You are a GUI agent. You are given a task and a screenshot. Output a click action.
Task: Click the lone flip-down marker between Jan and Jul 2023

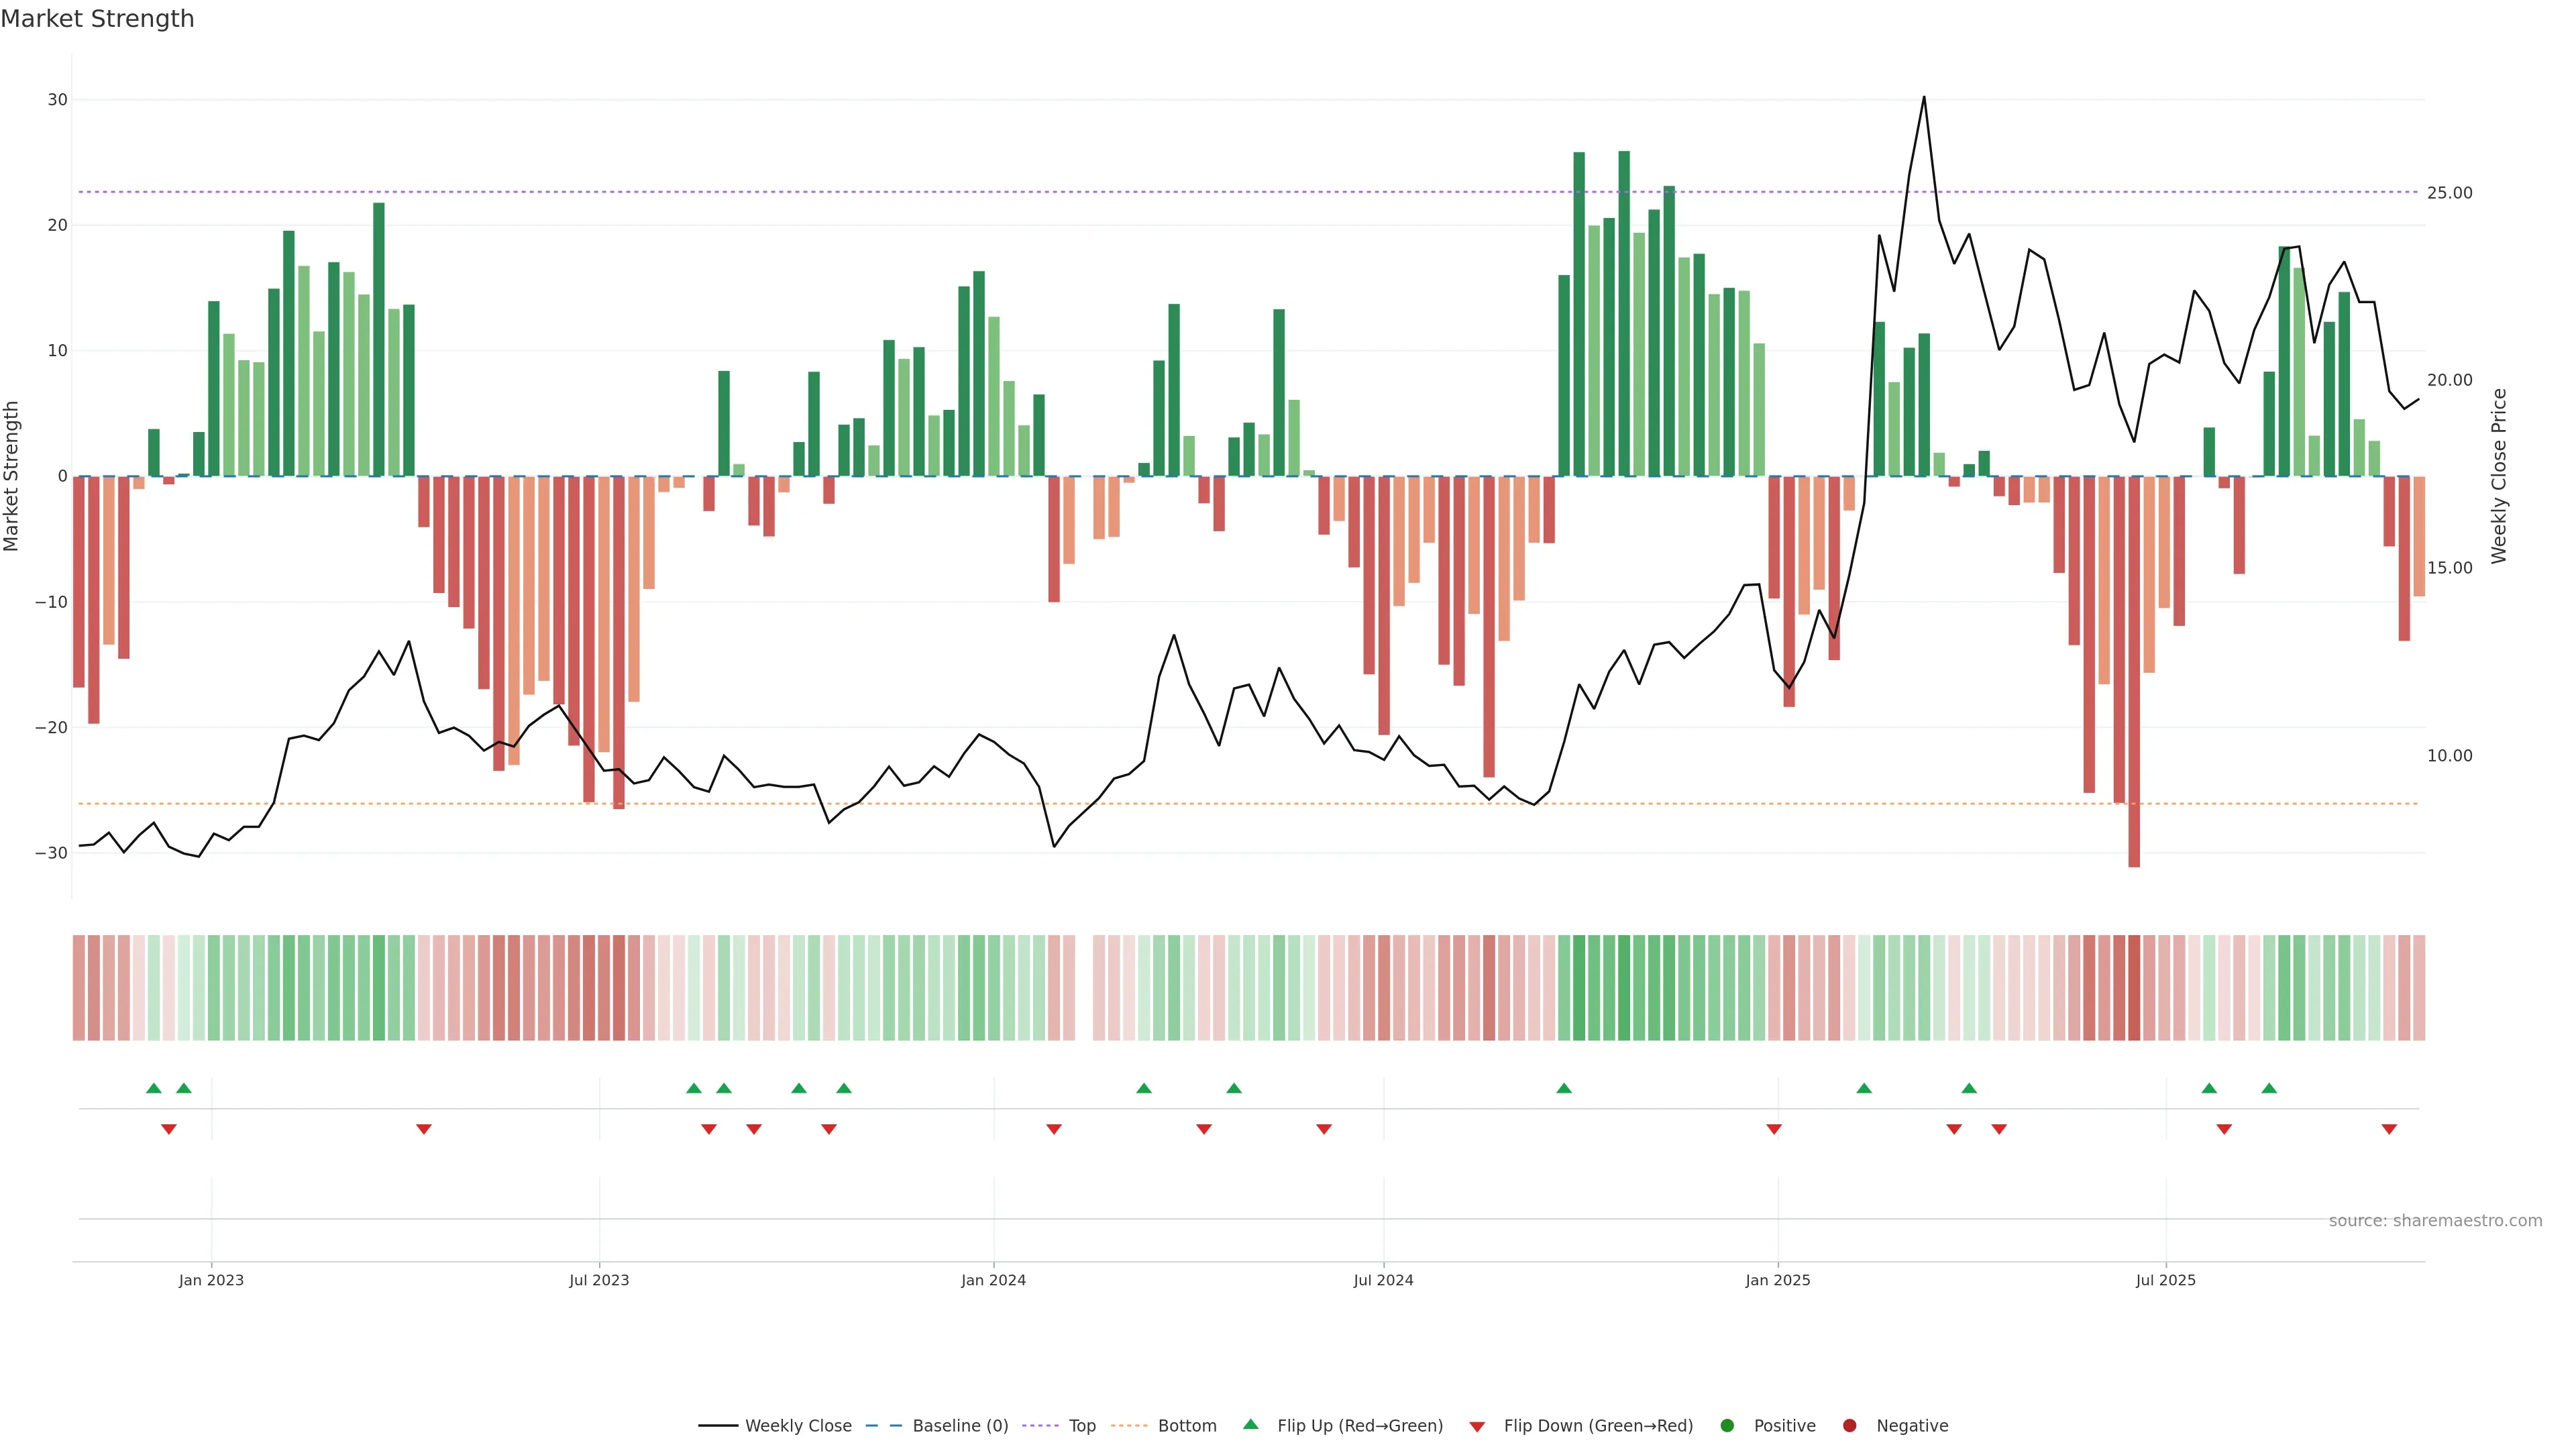424,1129
